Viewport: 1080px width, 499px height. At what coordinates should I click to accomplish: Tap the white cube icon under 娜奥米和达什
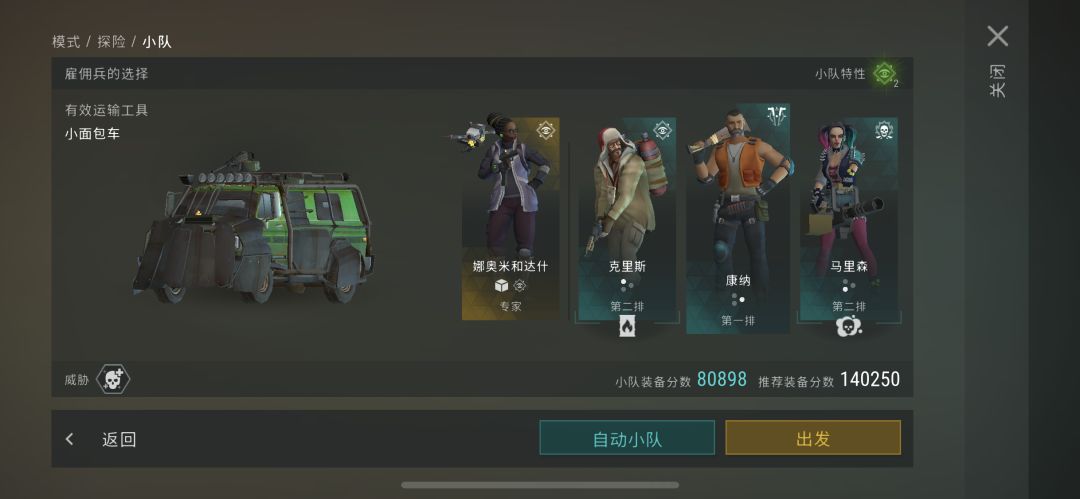[x=501, y=285]
